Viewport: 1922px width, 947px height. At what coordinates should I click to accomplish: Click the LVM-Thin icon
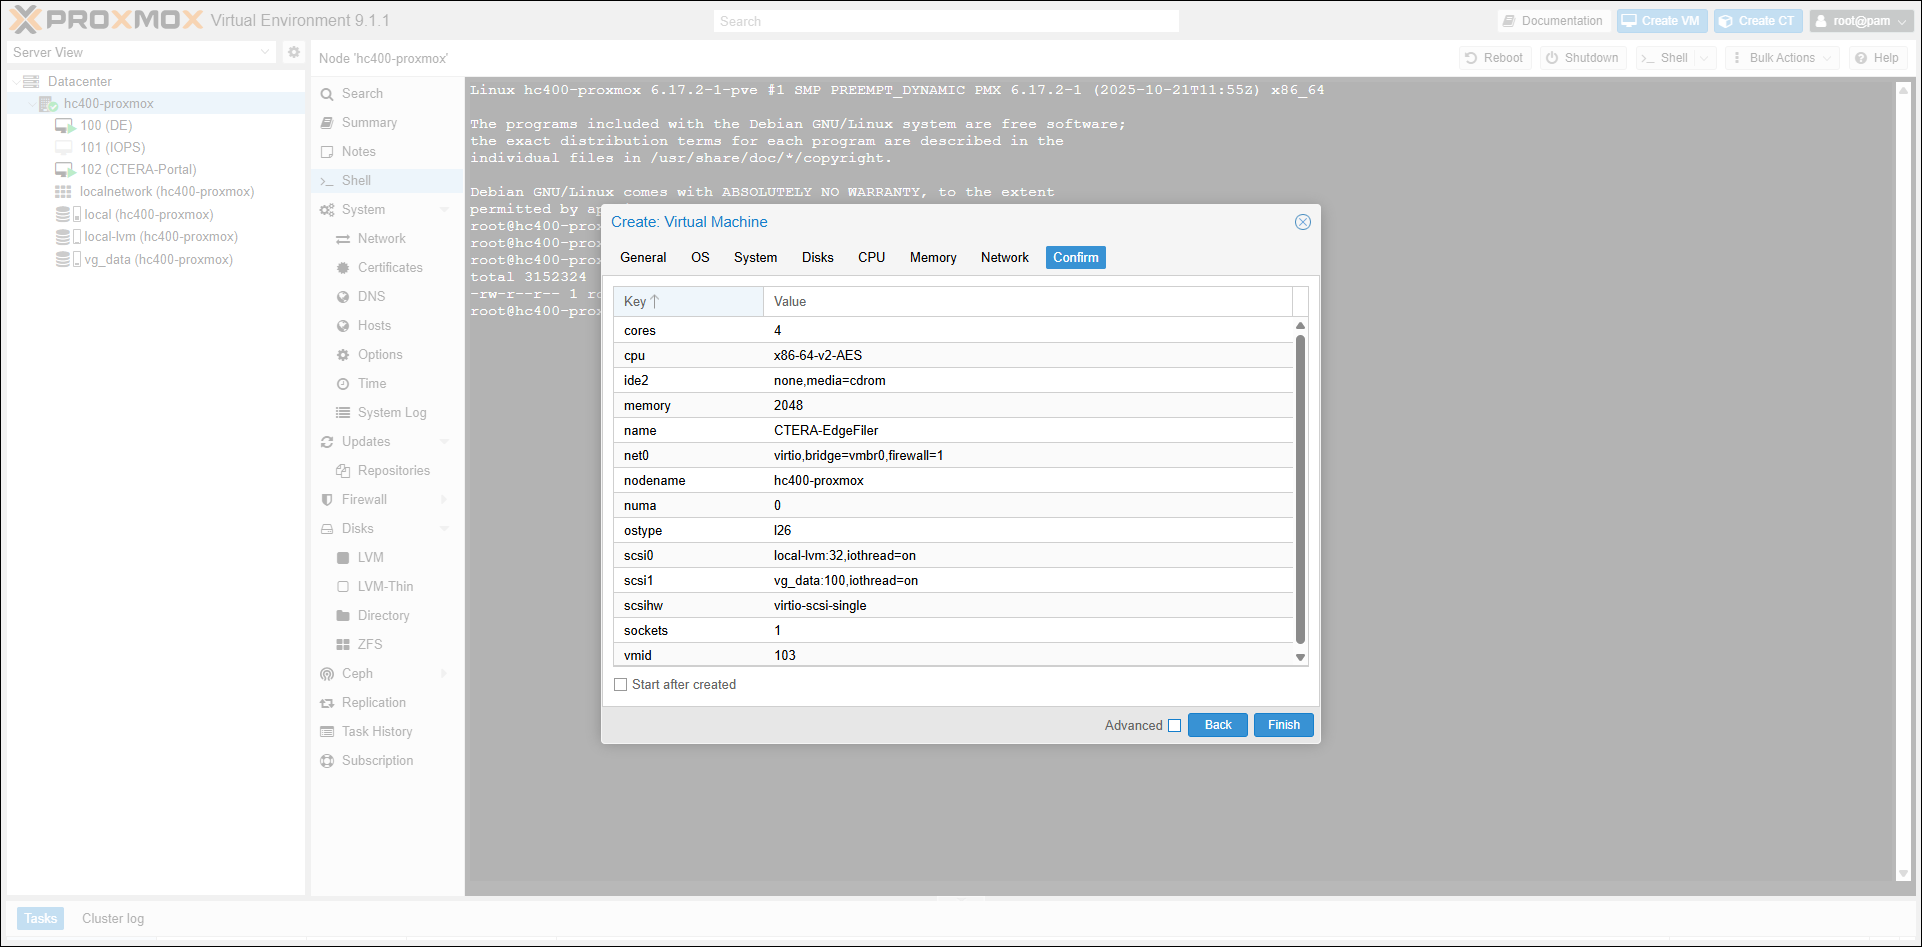(x=343, y=587)
